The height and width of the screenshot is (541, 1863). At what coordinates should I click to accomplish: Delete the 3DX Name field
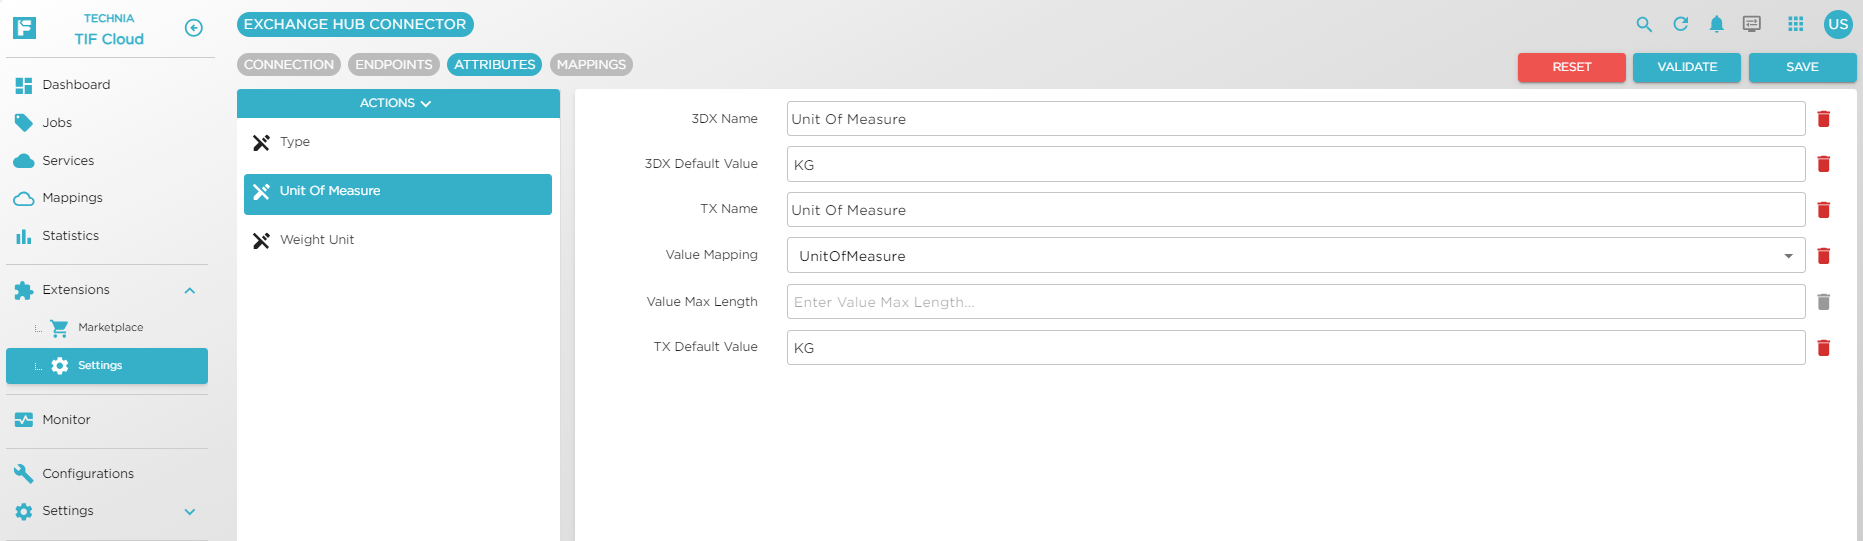click(x=1823, y=119)
